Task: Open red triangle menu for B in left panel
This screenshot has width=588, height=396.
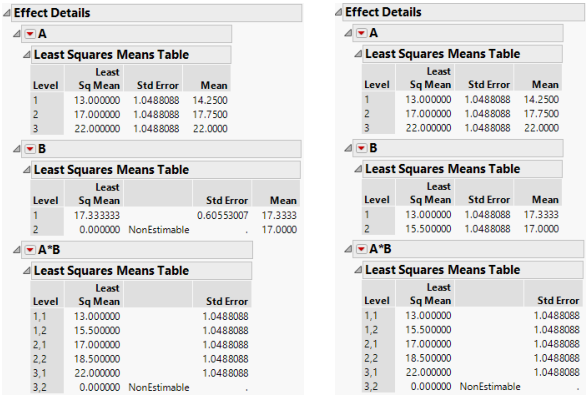Action: pos(30,149)
